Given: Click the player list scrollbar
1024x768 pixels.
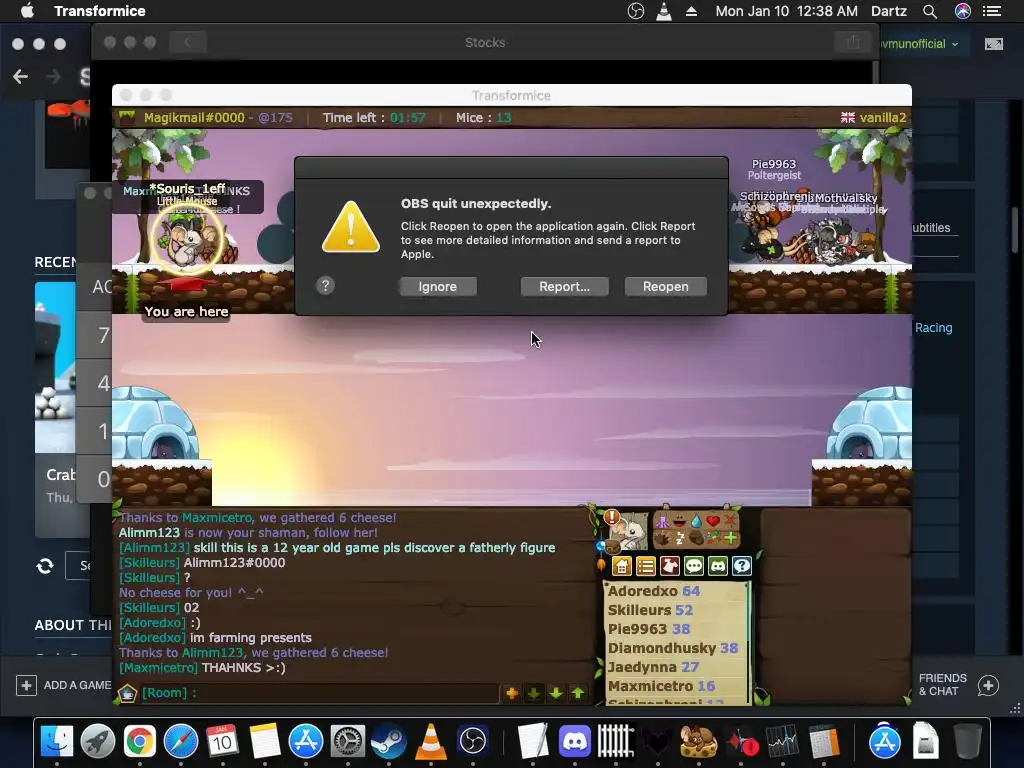Looking at the screenshot, I should pos(749,643).
